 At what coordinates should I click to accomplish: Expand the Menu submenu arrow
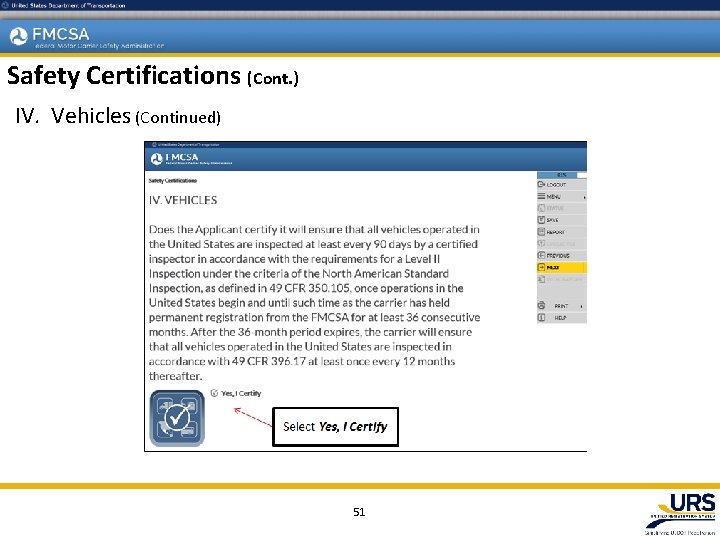[x=584, y=197]
